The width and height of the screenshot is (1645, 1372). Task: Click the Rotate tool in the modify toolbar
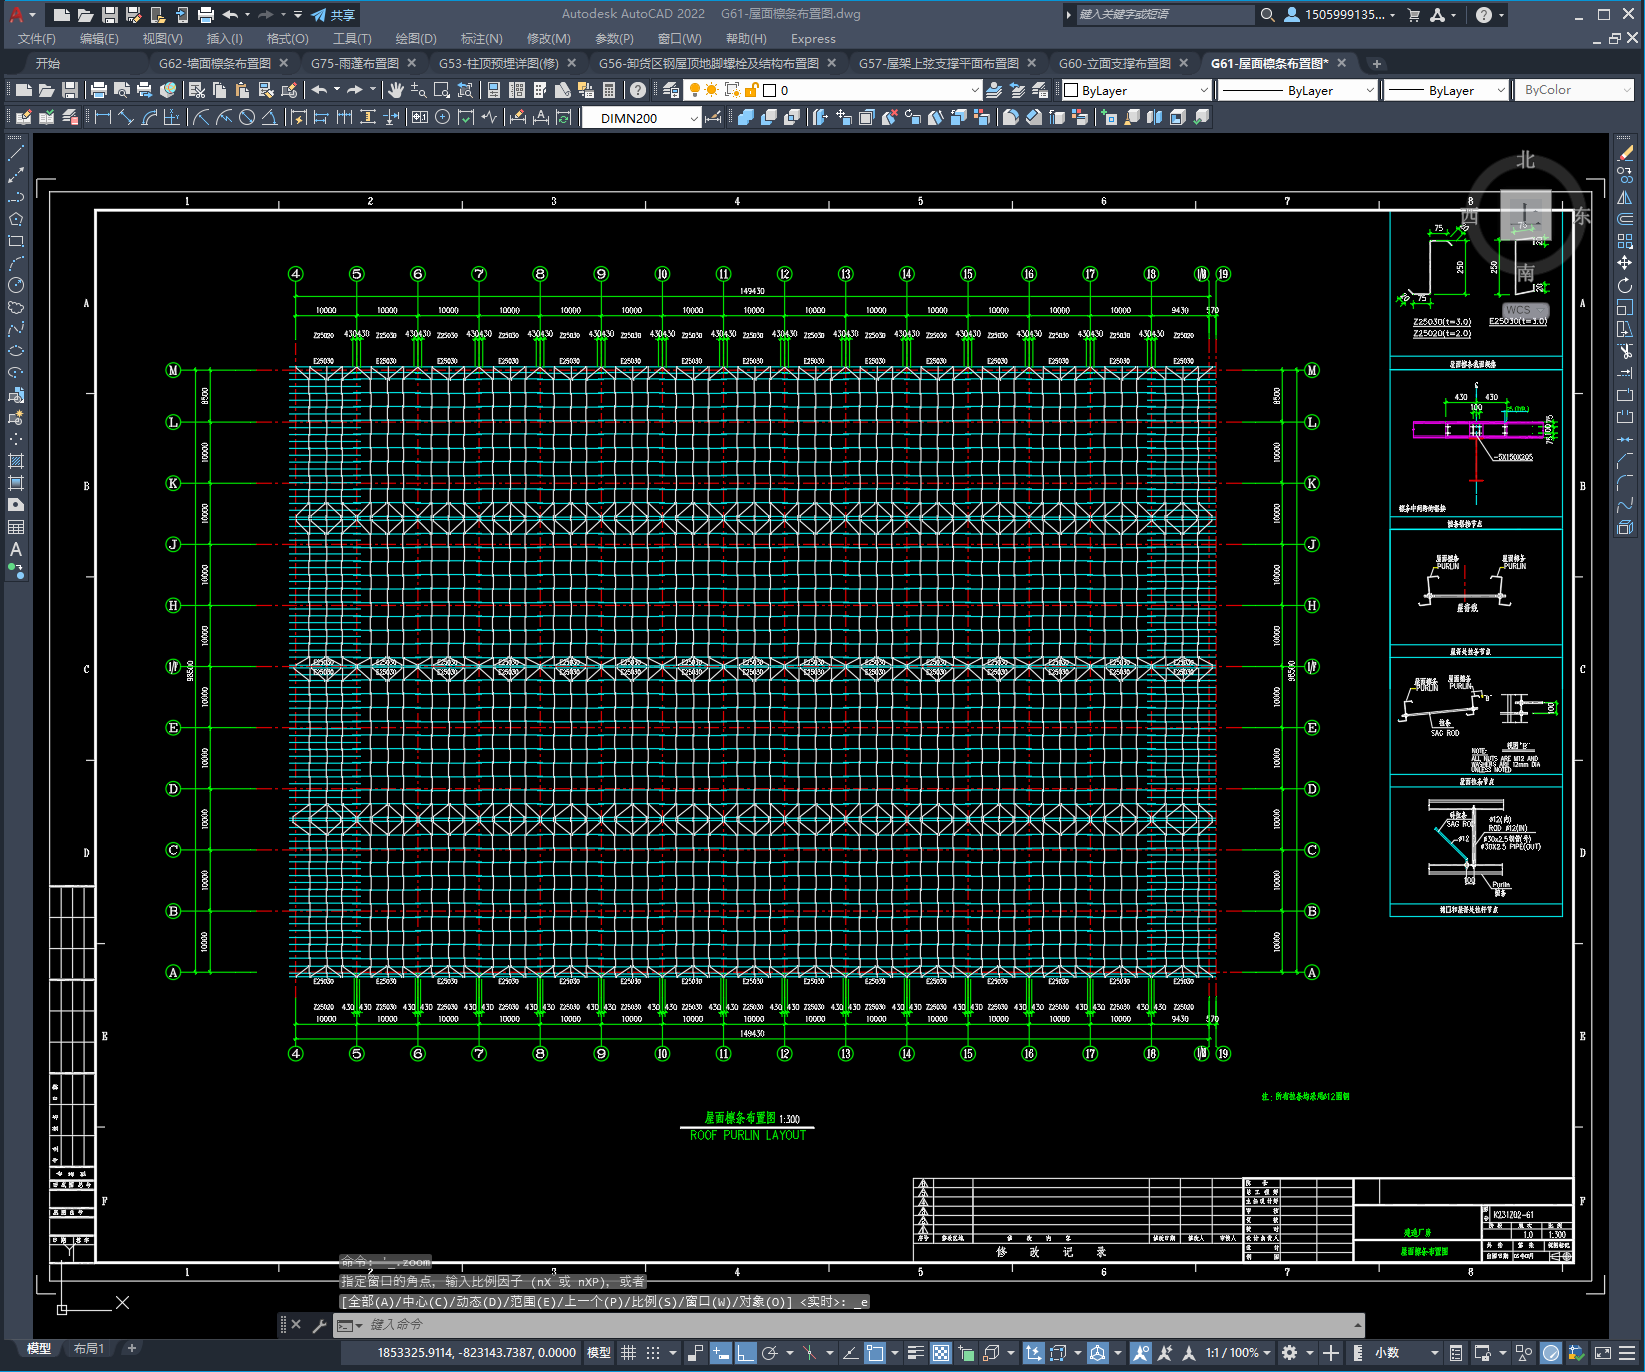pyautogui.click(x=1625, y=285)
